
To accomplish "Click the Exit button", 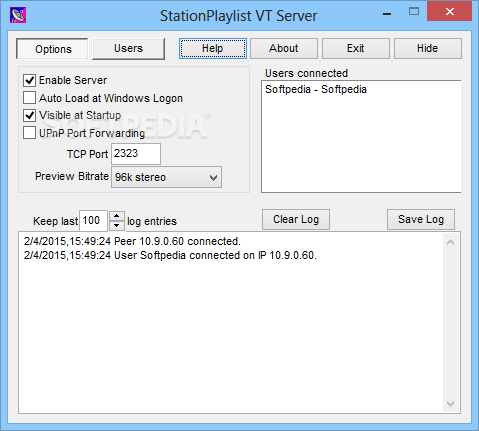I will (356, 48).
